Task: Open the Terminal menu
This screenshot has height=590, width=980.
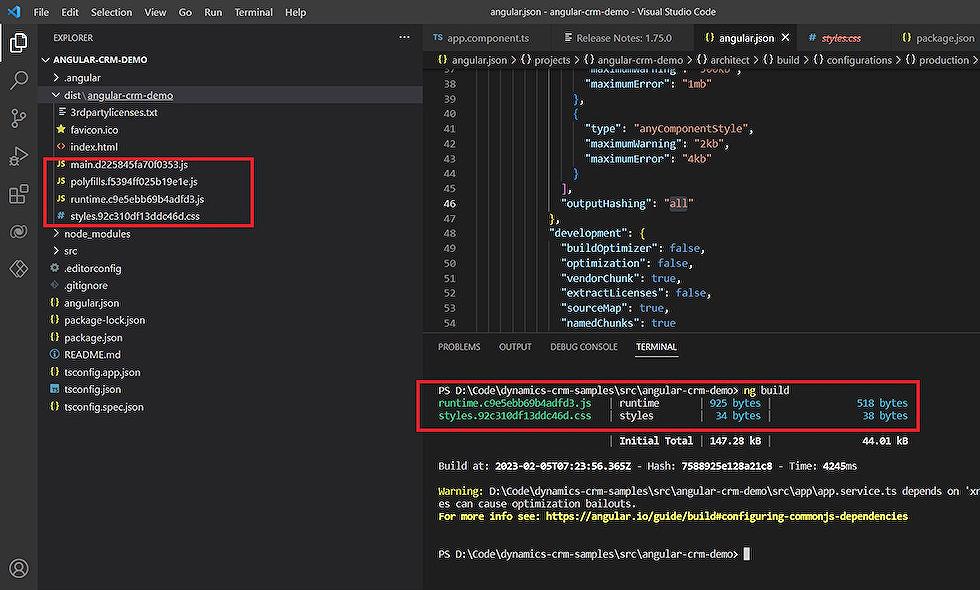Action: click(x=253, y=12)
